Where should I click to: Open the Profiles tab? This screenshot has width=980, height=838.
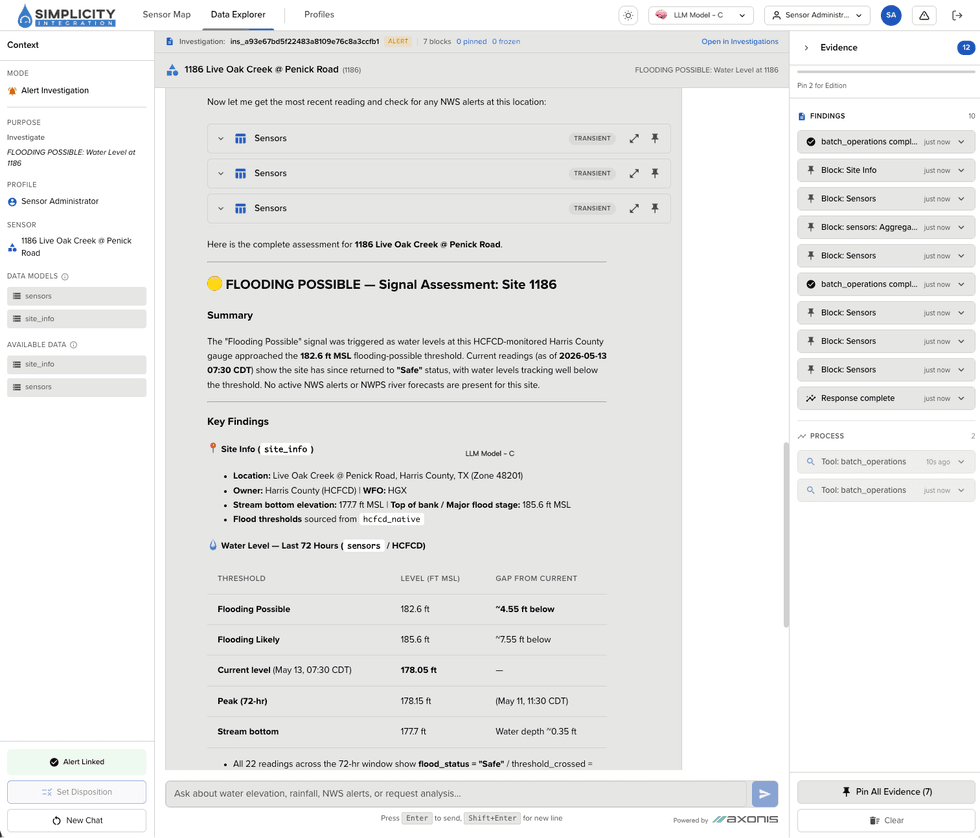pyautogui.click(x=319, y=14)
